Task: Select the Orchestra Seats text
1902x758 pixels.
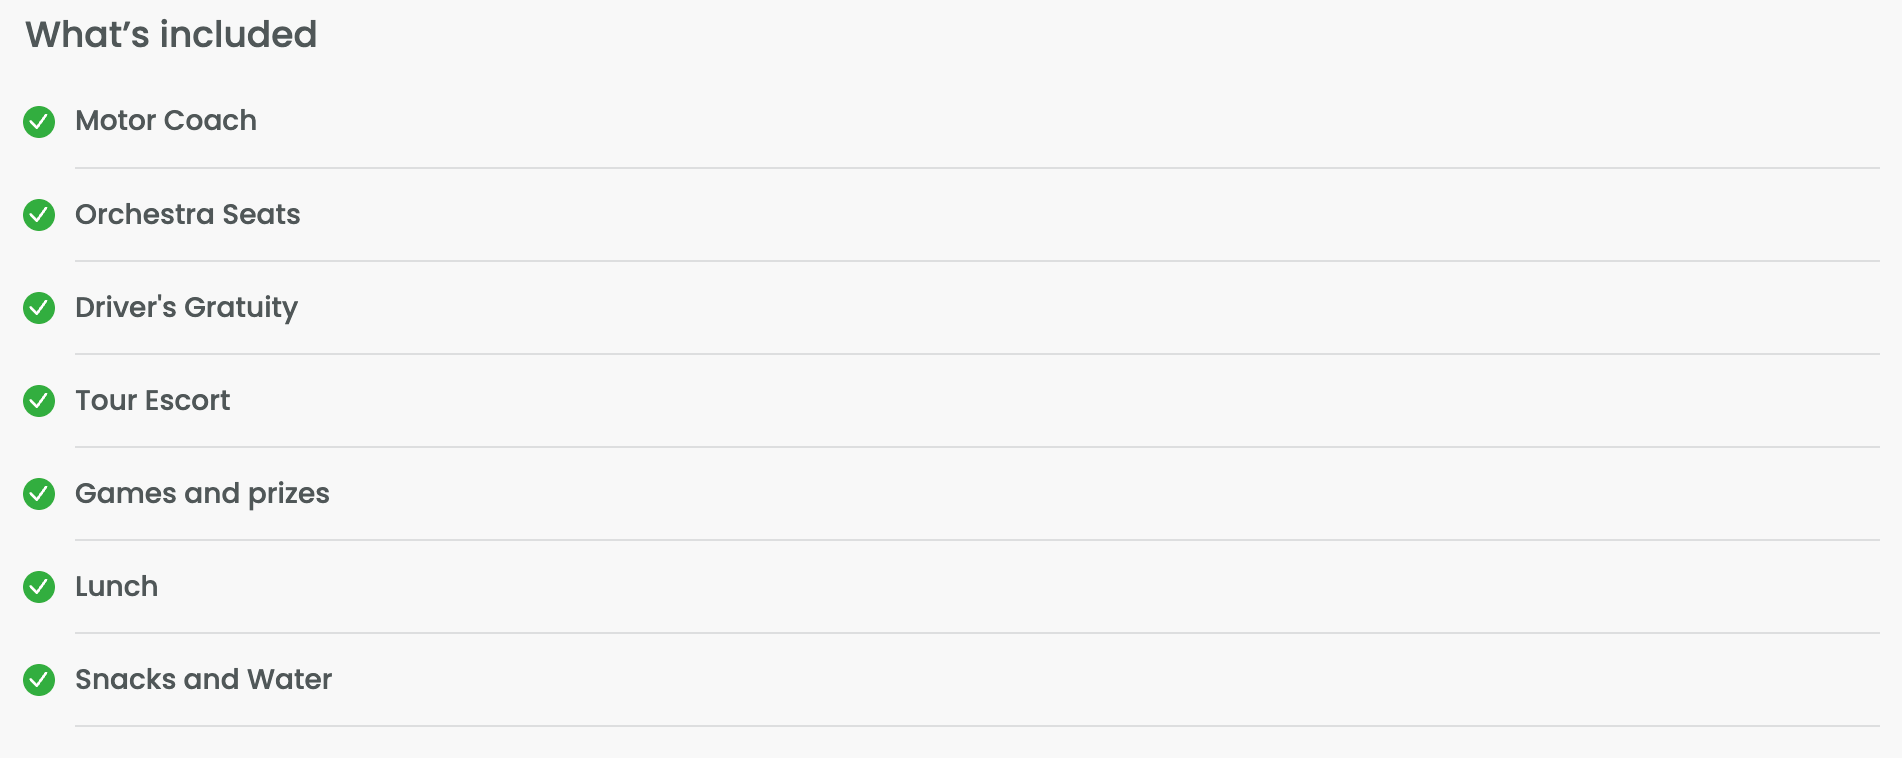Action: (188, 214)
